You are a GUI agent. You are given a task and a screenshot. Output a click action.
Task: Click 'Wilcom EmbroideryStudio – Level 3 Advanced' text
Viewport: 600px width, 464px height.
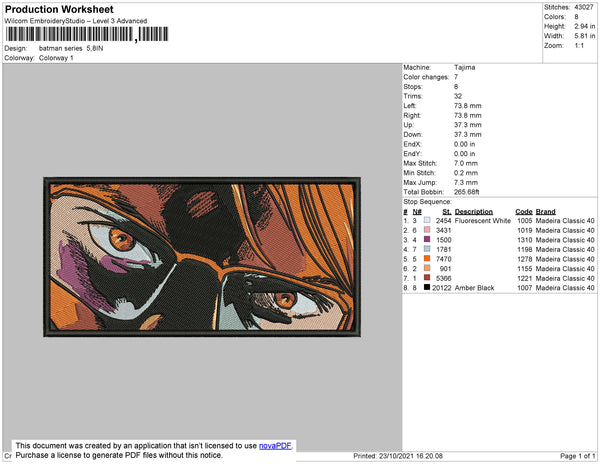pos(76,21)
